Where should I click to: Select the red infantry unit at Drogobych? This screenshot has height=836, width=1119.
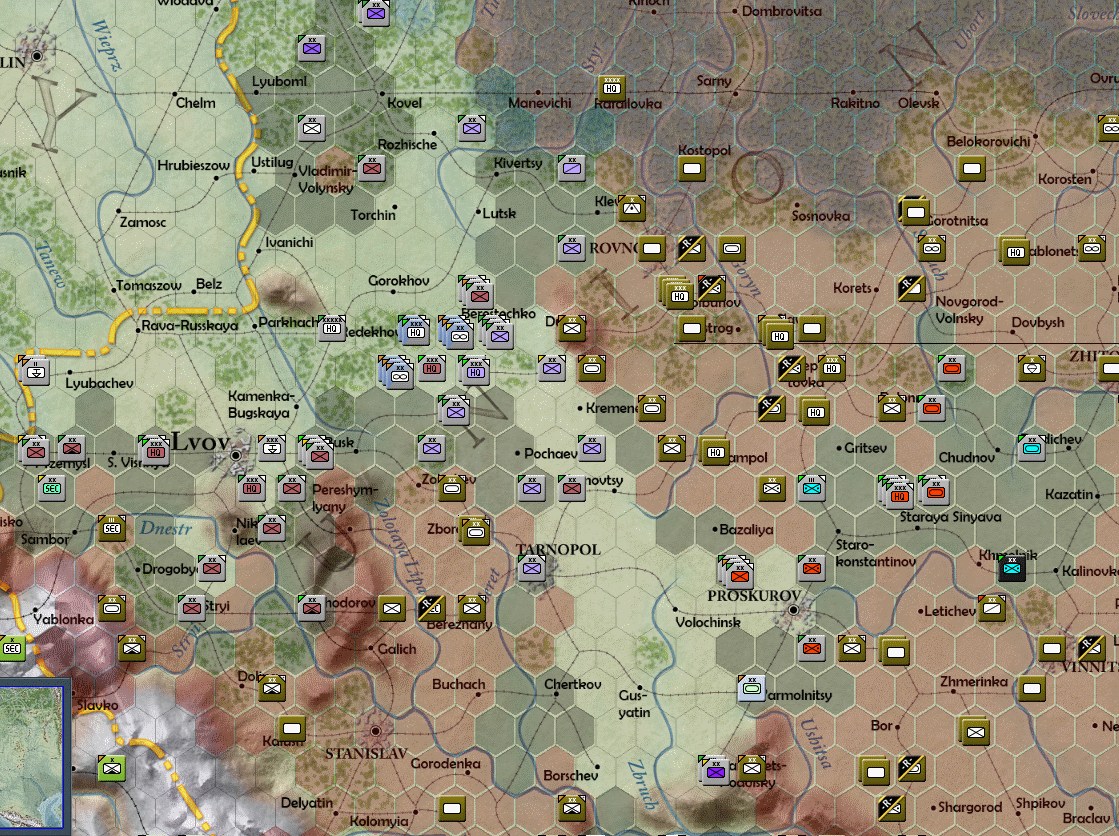(x=212, y=568)
